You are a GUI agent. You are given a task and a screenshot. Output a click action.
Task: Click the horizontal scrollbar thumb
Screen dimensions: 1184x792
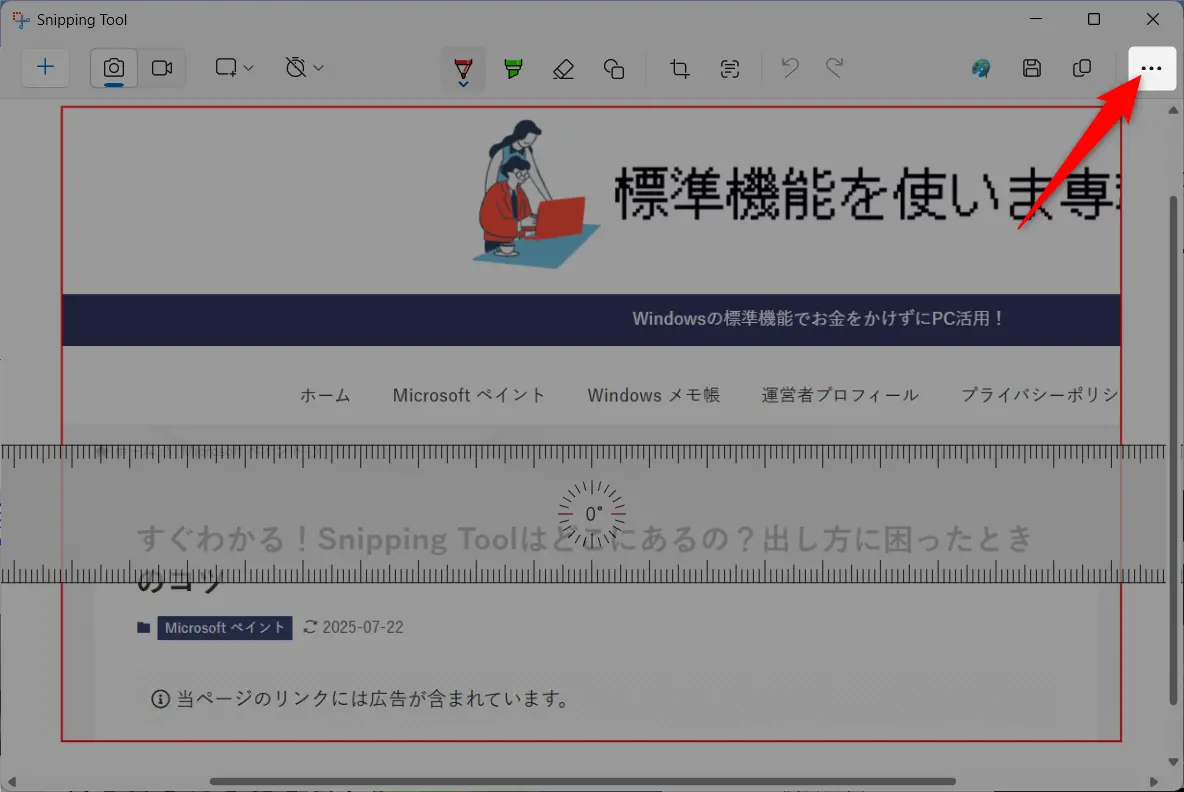(x=582, y=781)
